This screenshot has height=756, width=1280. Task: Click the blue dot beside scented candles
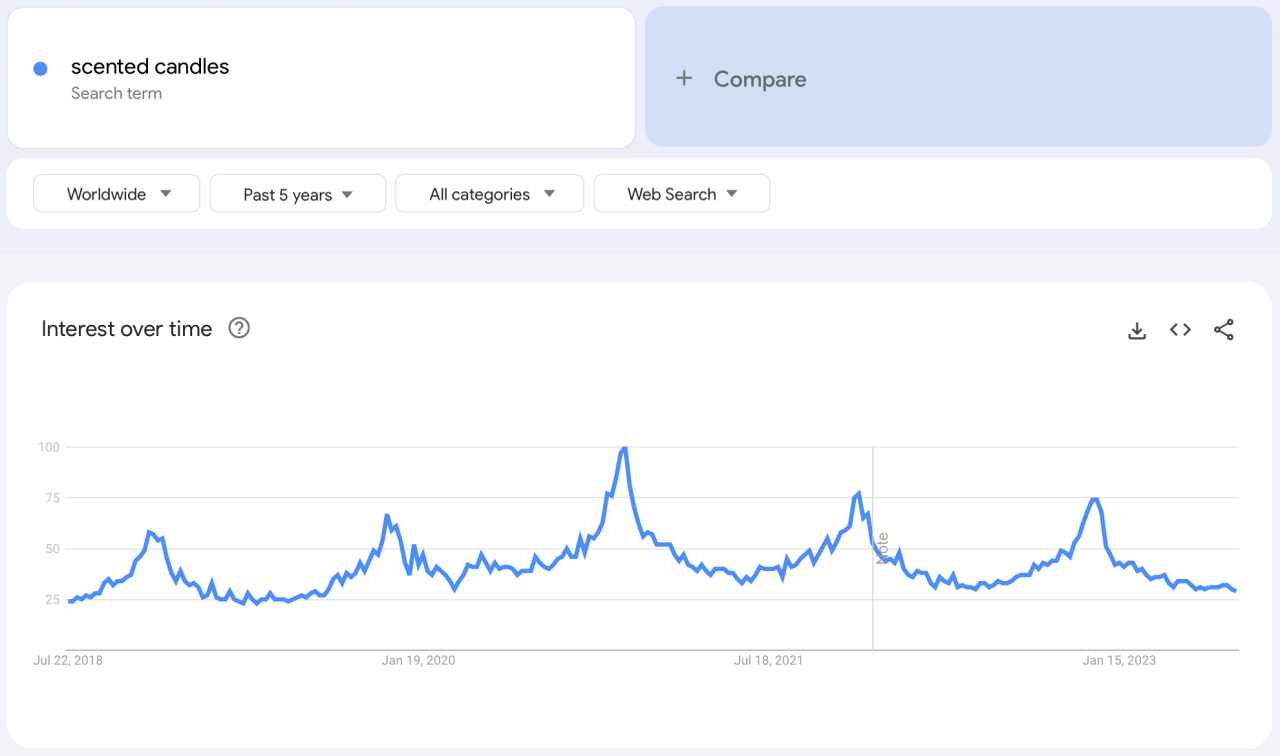pyautogui.click(x=39, y=67)
